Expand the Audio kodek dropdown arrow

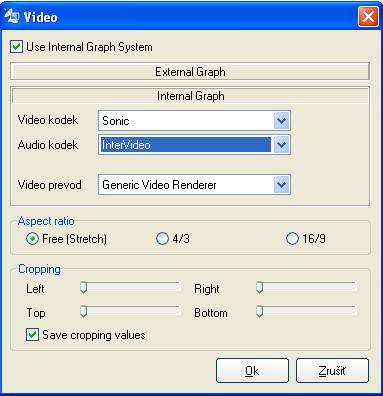coord(282,145)
